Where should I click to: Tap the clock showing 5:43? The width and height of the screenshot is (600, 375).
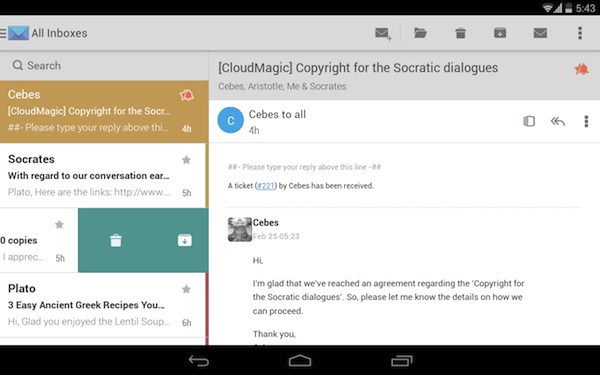(585, 8)
